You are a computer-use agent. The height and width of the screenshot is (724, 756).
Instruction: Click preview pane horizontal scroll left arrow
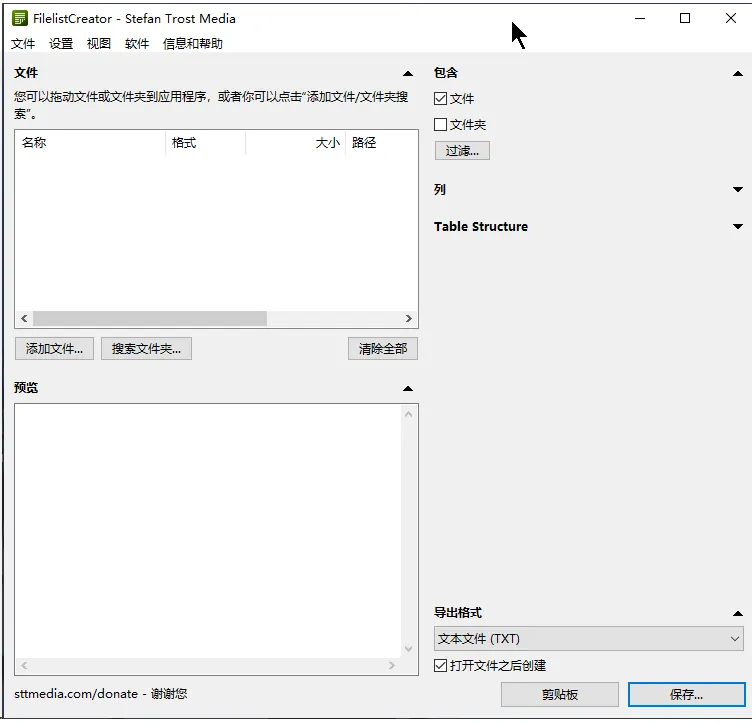point(24,666)
